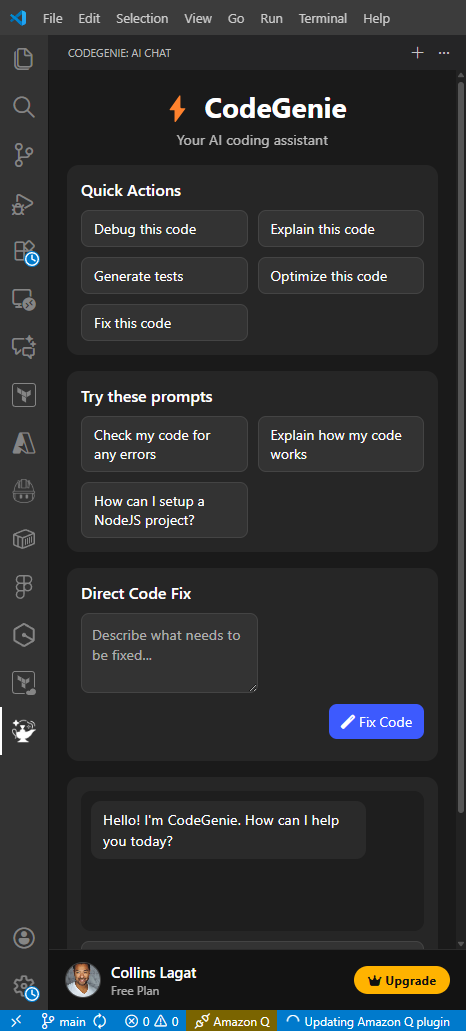Open the Manage gear icon
The image size is (466, 1031).
click(x=24, y=986)
